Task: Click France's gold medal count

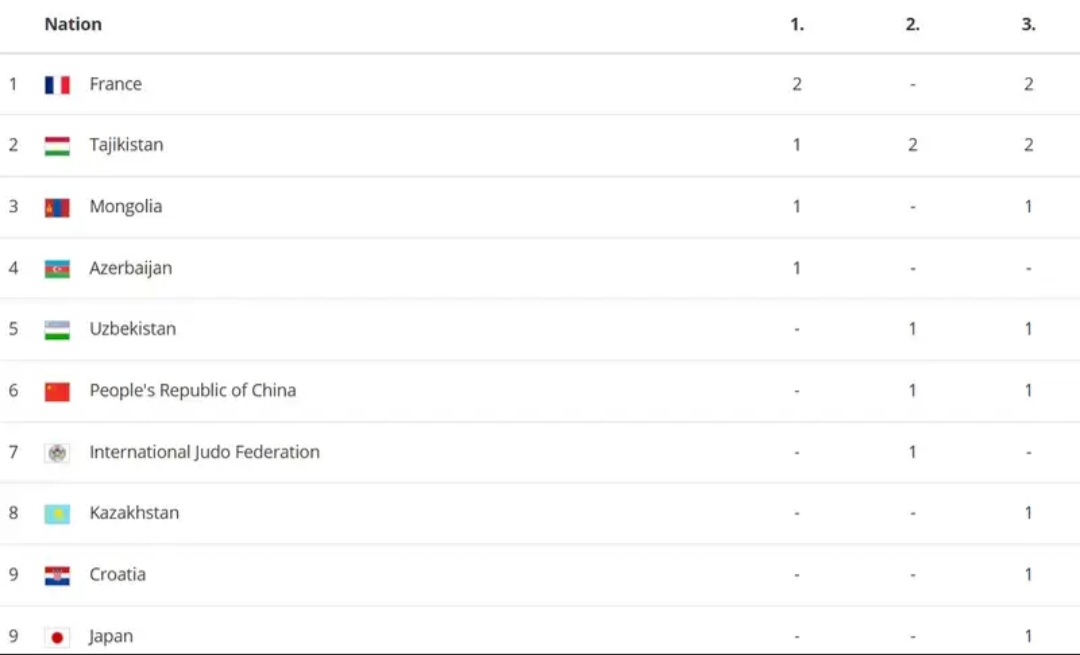Action: pyautogui.click(x=797, y=84)
